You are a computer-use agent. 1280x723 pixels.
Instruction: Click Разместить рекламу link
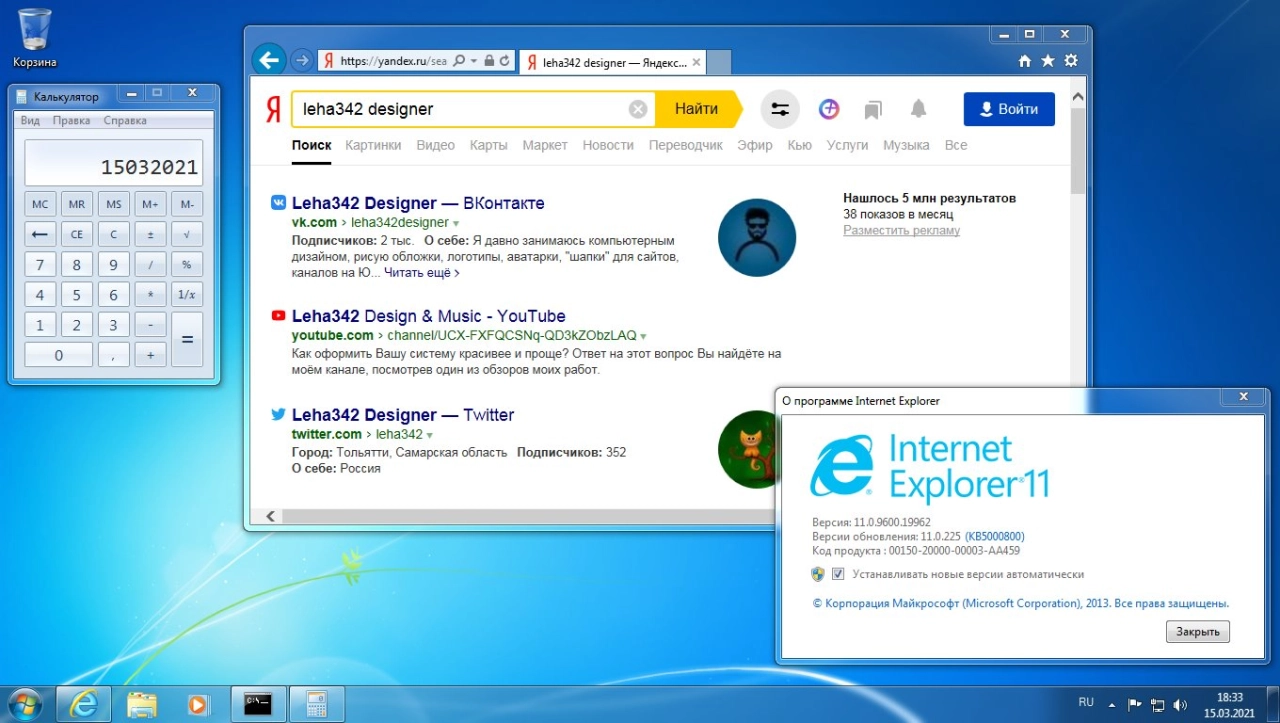pos(901,230)
